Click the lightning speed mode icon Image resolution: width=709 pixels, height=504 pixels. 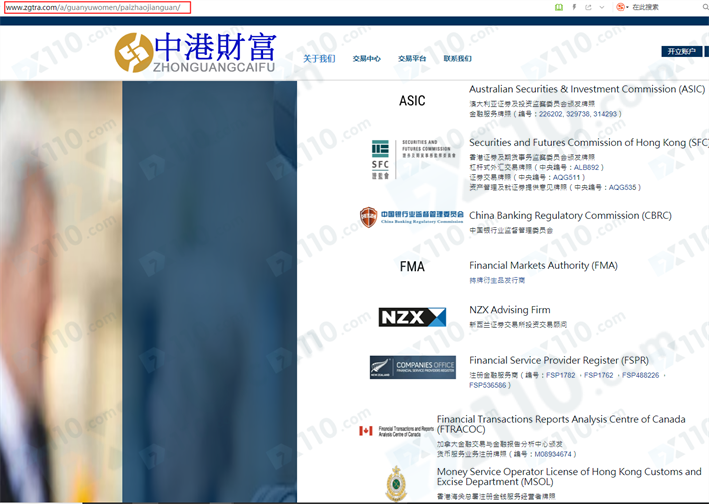[x=574, y=7]
